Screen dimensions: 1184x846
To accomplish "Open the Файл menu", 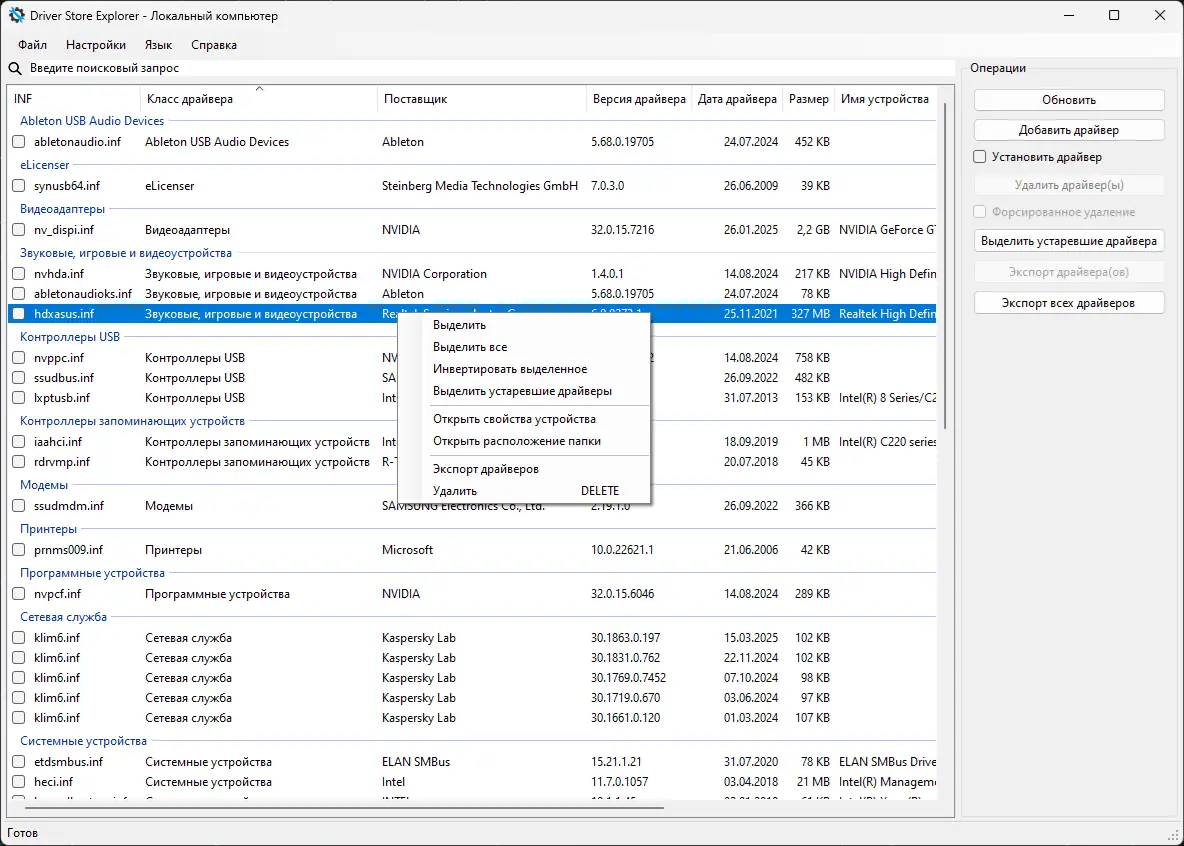I will [x=32, y=45].
